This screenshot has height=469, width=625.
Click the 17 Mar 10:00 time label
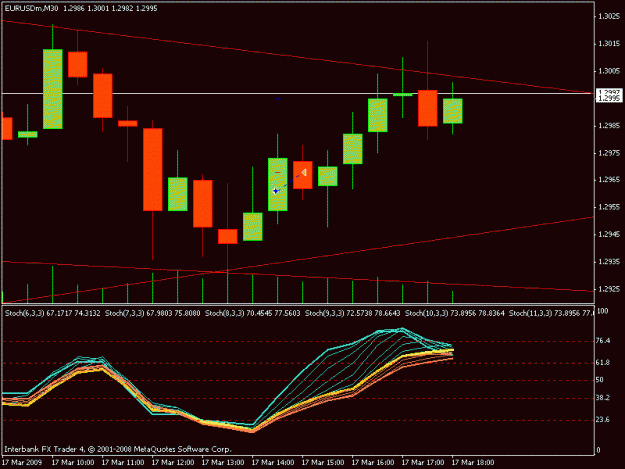[x=73, y=463]
